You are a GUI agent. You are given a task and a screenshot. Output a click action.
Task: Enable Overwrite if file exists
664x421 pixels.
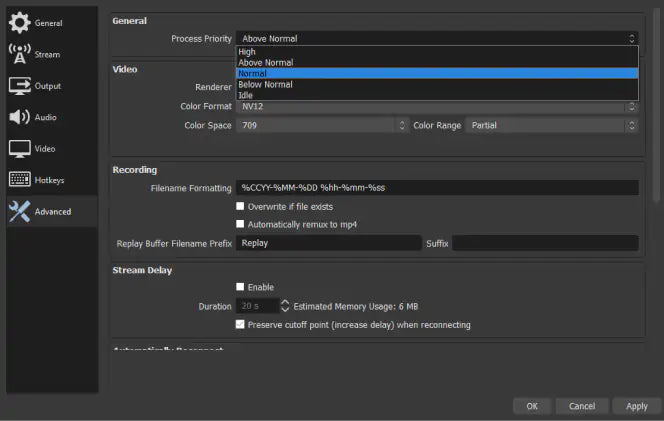[x=240, y=206]
